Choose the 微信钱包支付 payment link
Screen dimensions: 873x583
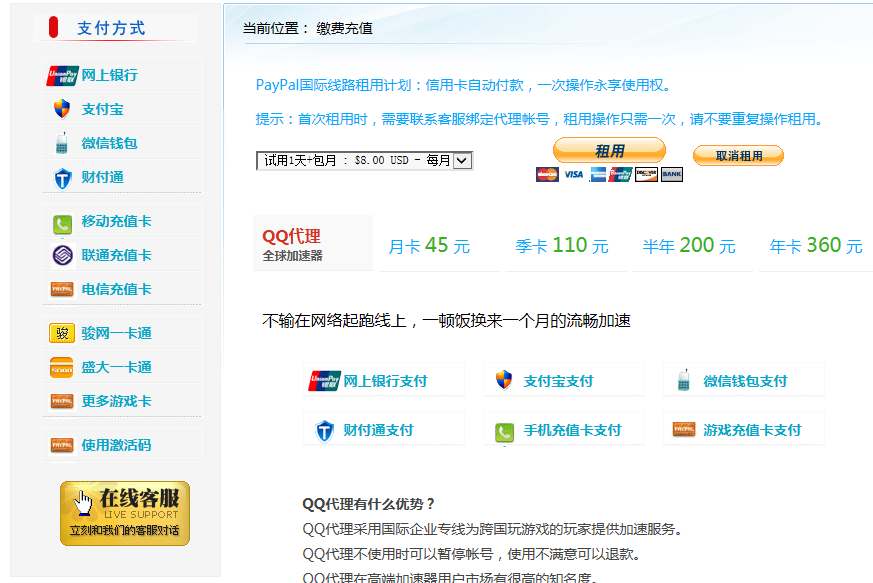(746, 381)
